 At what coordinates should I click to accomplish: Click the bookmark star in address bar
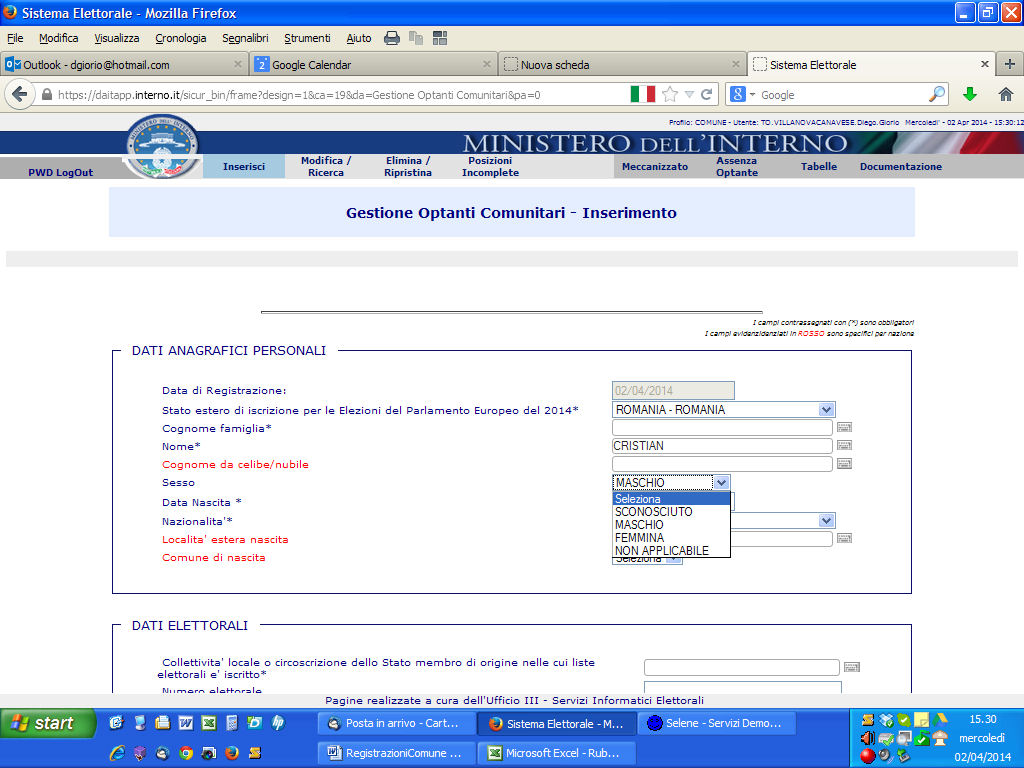[x=670, y=94]
